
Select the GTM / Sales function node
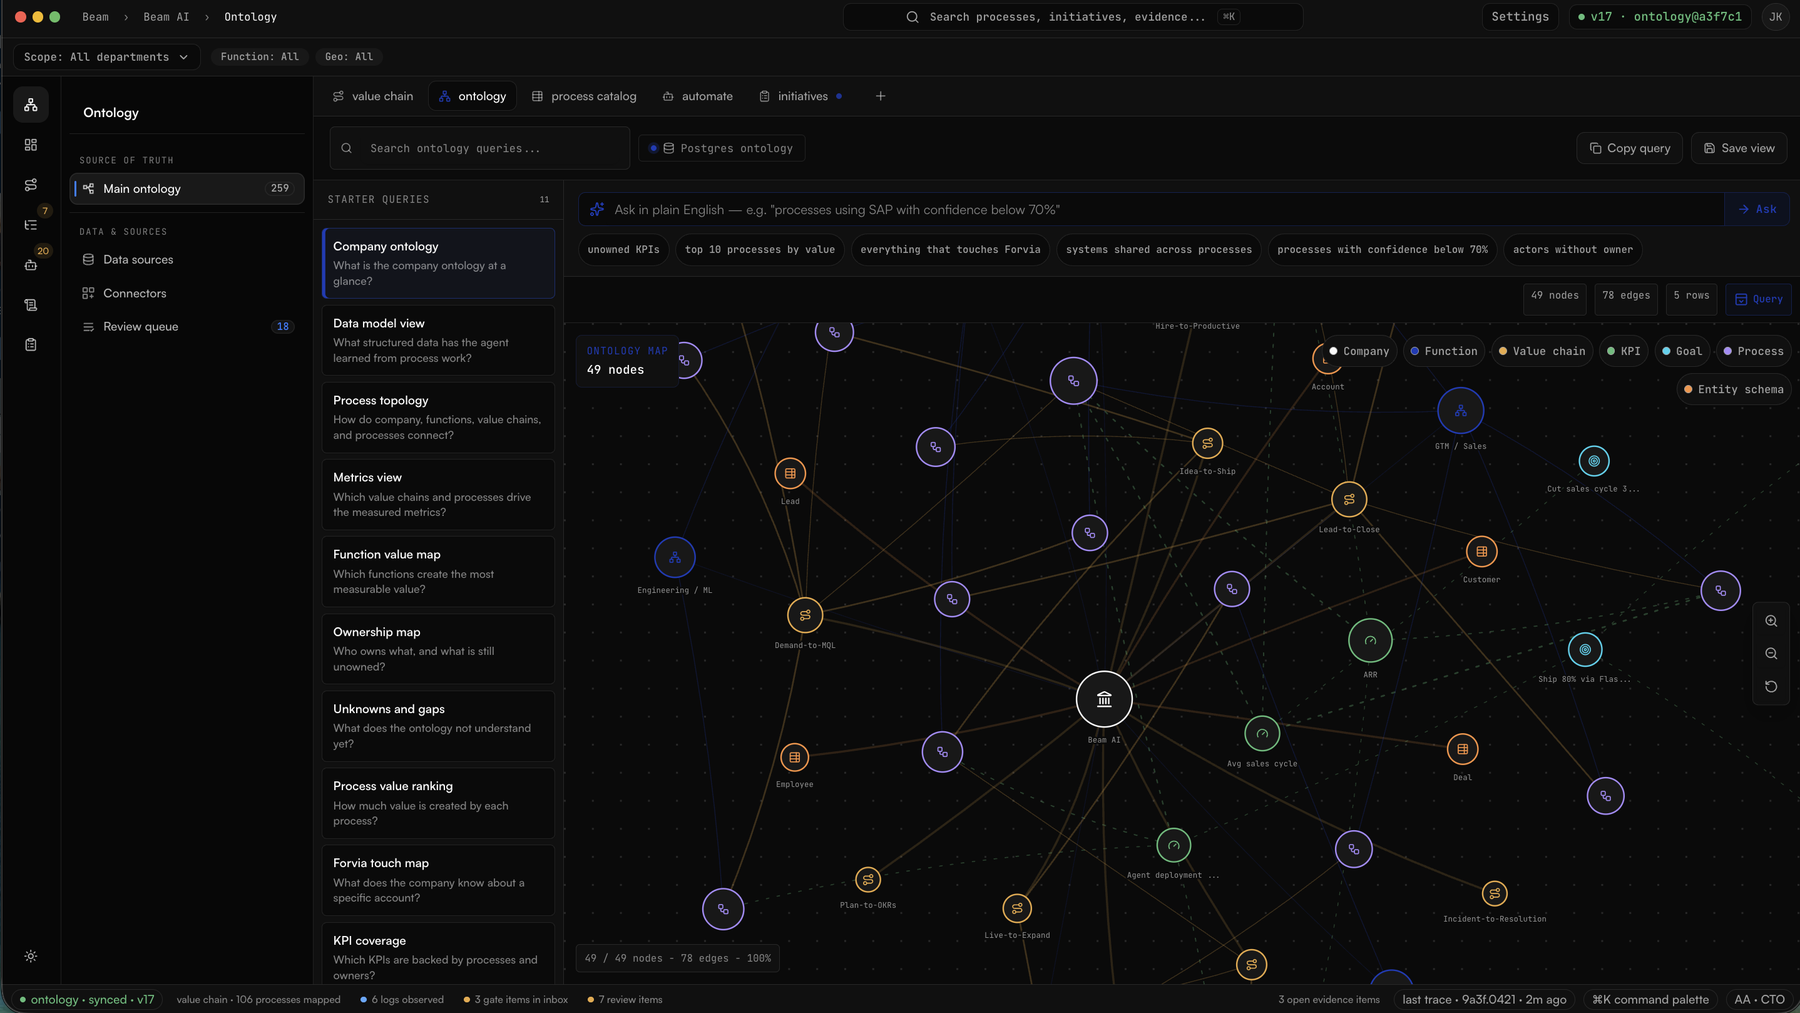1460,411
